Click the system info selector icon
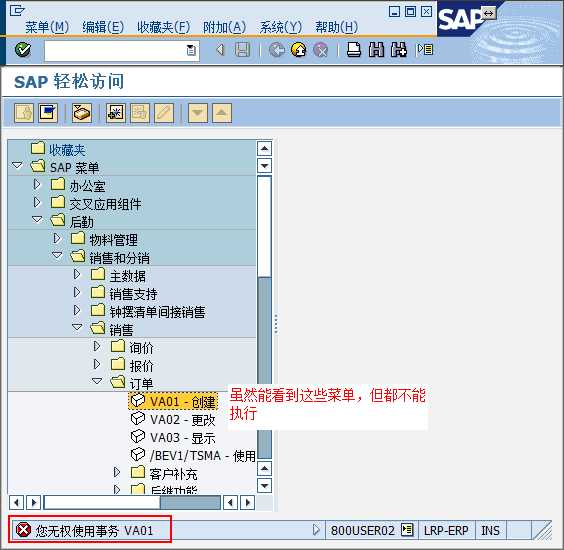This screenshot has width=564, height=550. 407,530
